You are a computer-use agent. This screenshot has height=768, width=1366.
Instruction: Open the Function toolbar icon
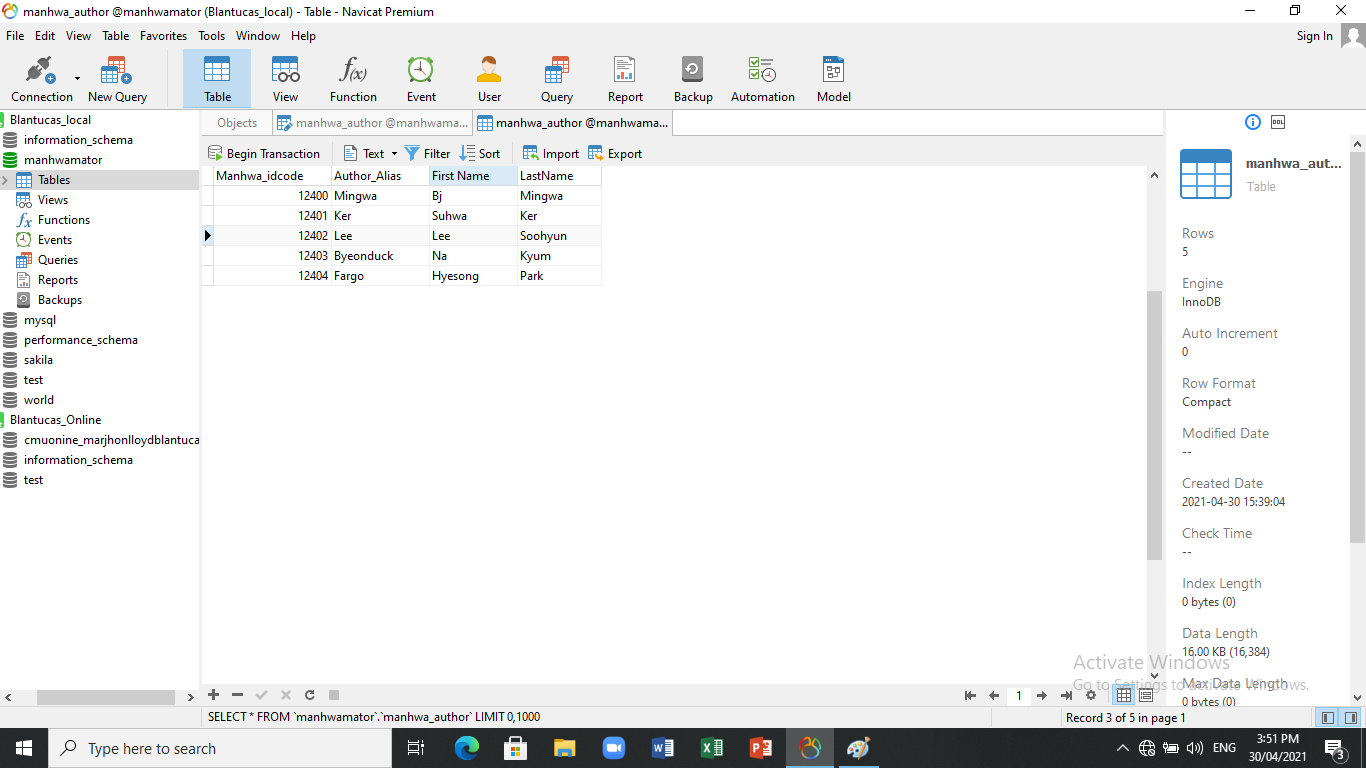353,79
